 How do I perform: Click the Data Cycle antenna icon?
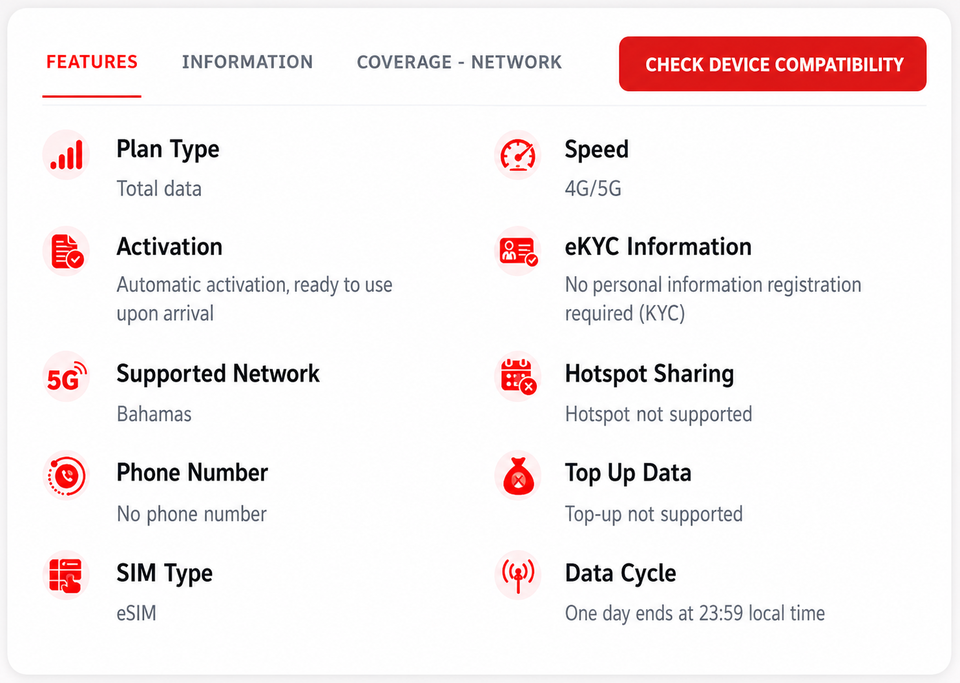(x=518, y=575)
